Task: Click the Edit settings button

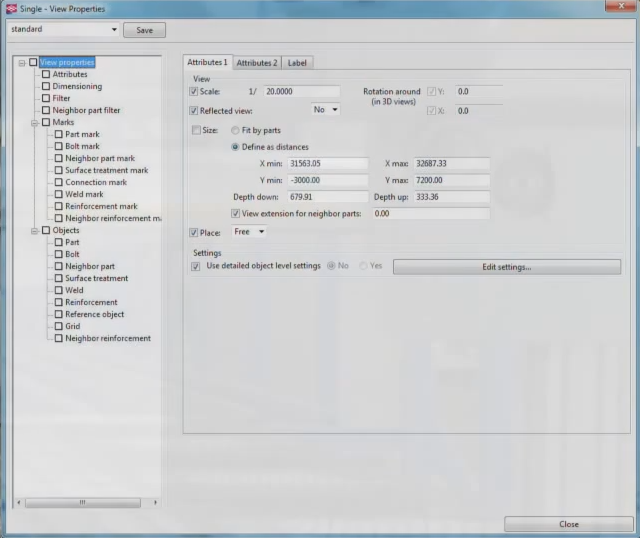Action: [x=506, y=267]
